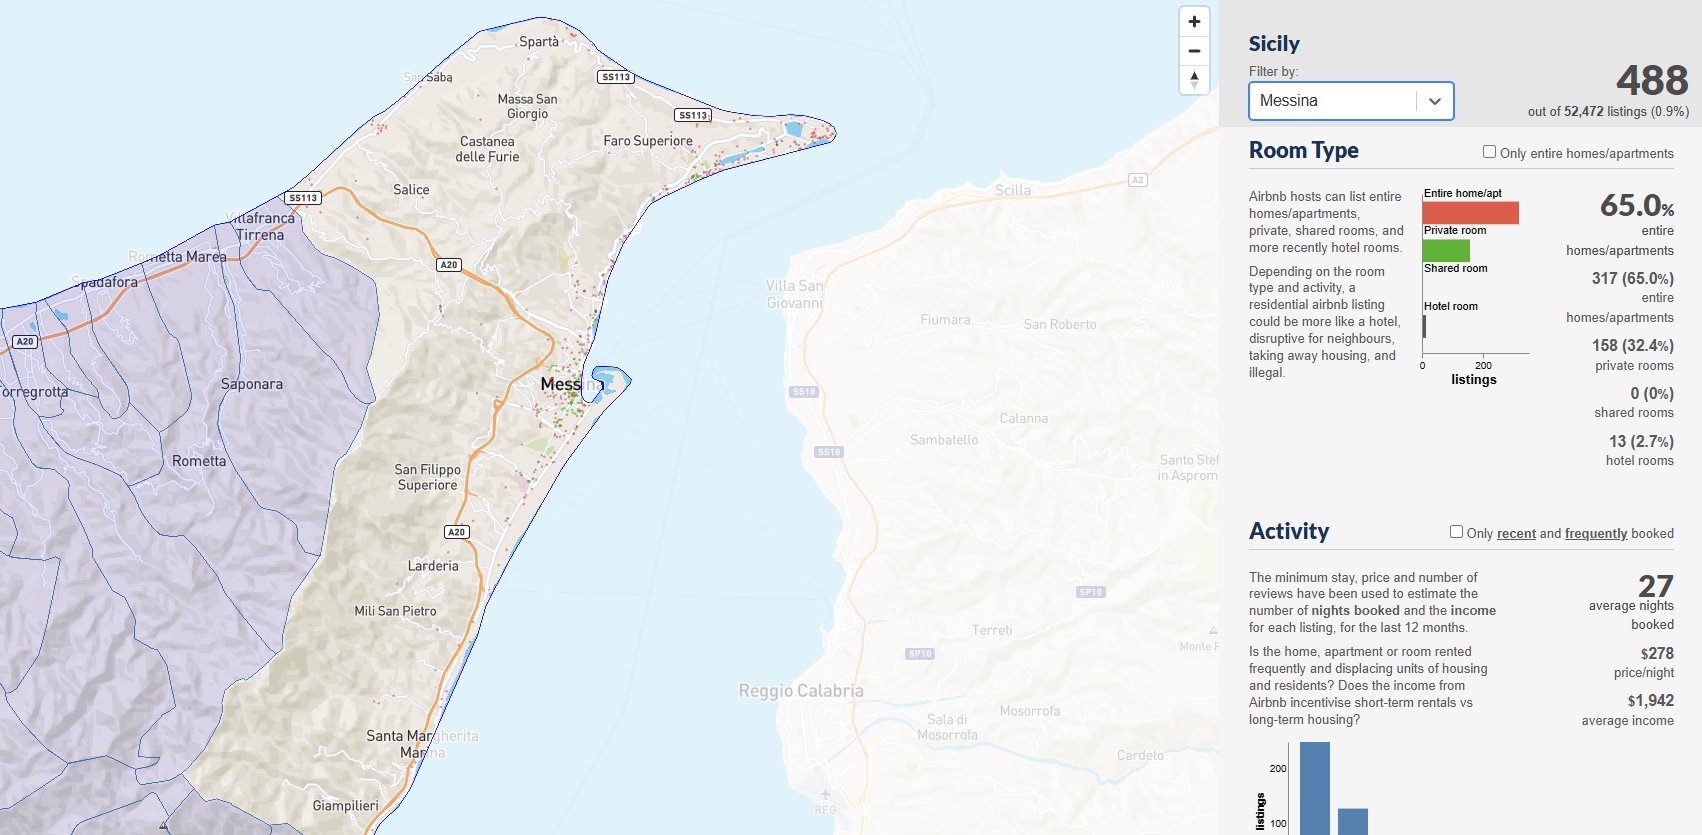
Task: Zoom out on the map
Action: 1194,50
